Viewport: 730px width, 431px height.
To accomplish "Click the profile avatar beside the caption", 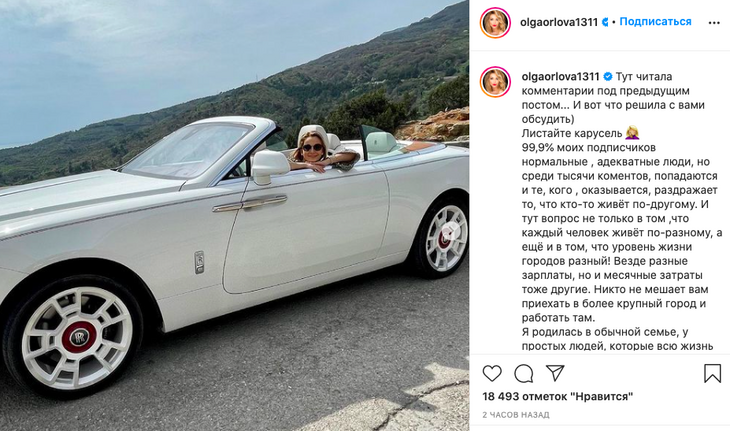I will (495, 82).
